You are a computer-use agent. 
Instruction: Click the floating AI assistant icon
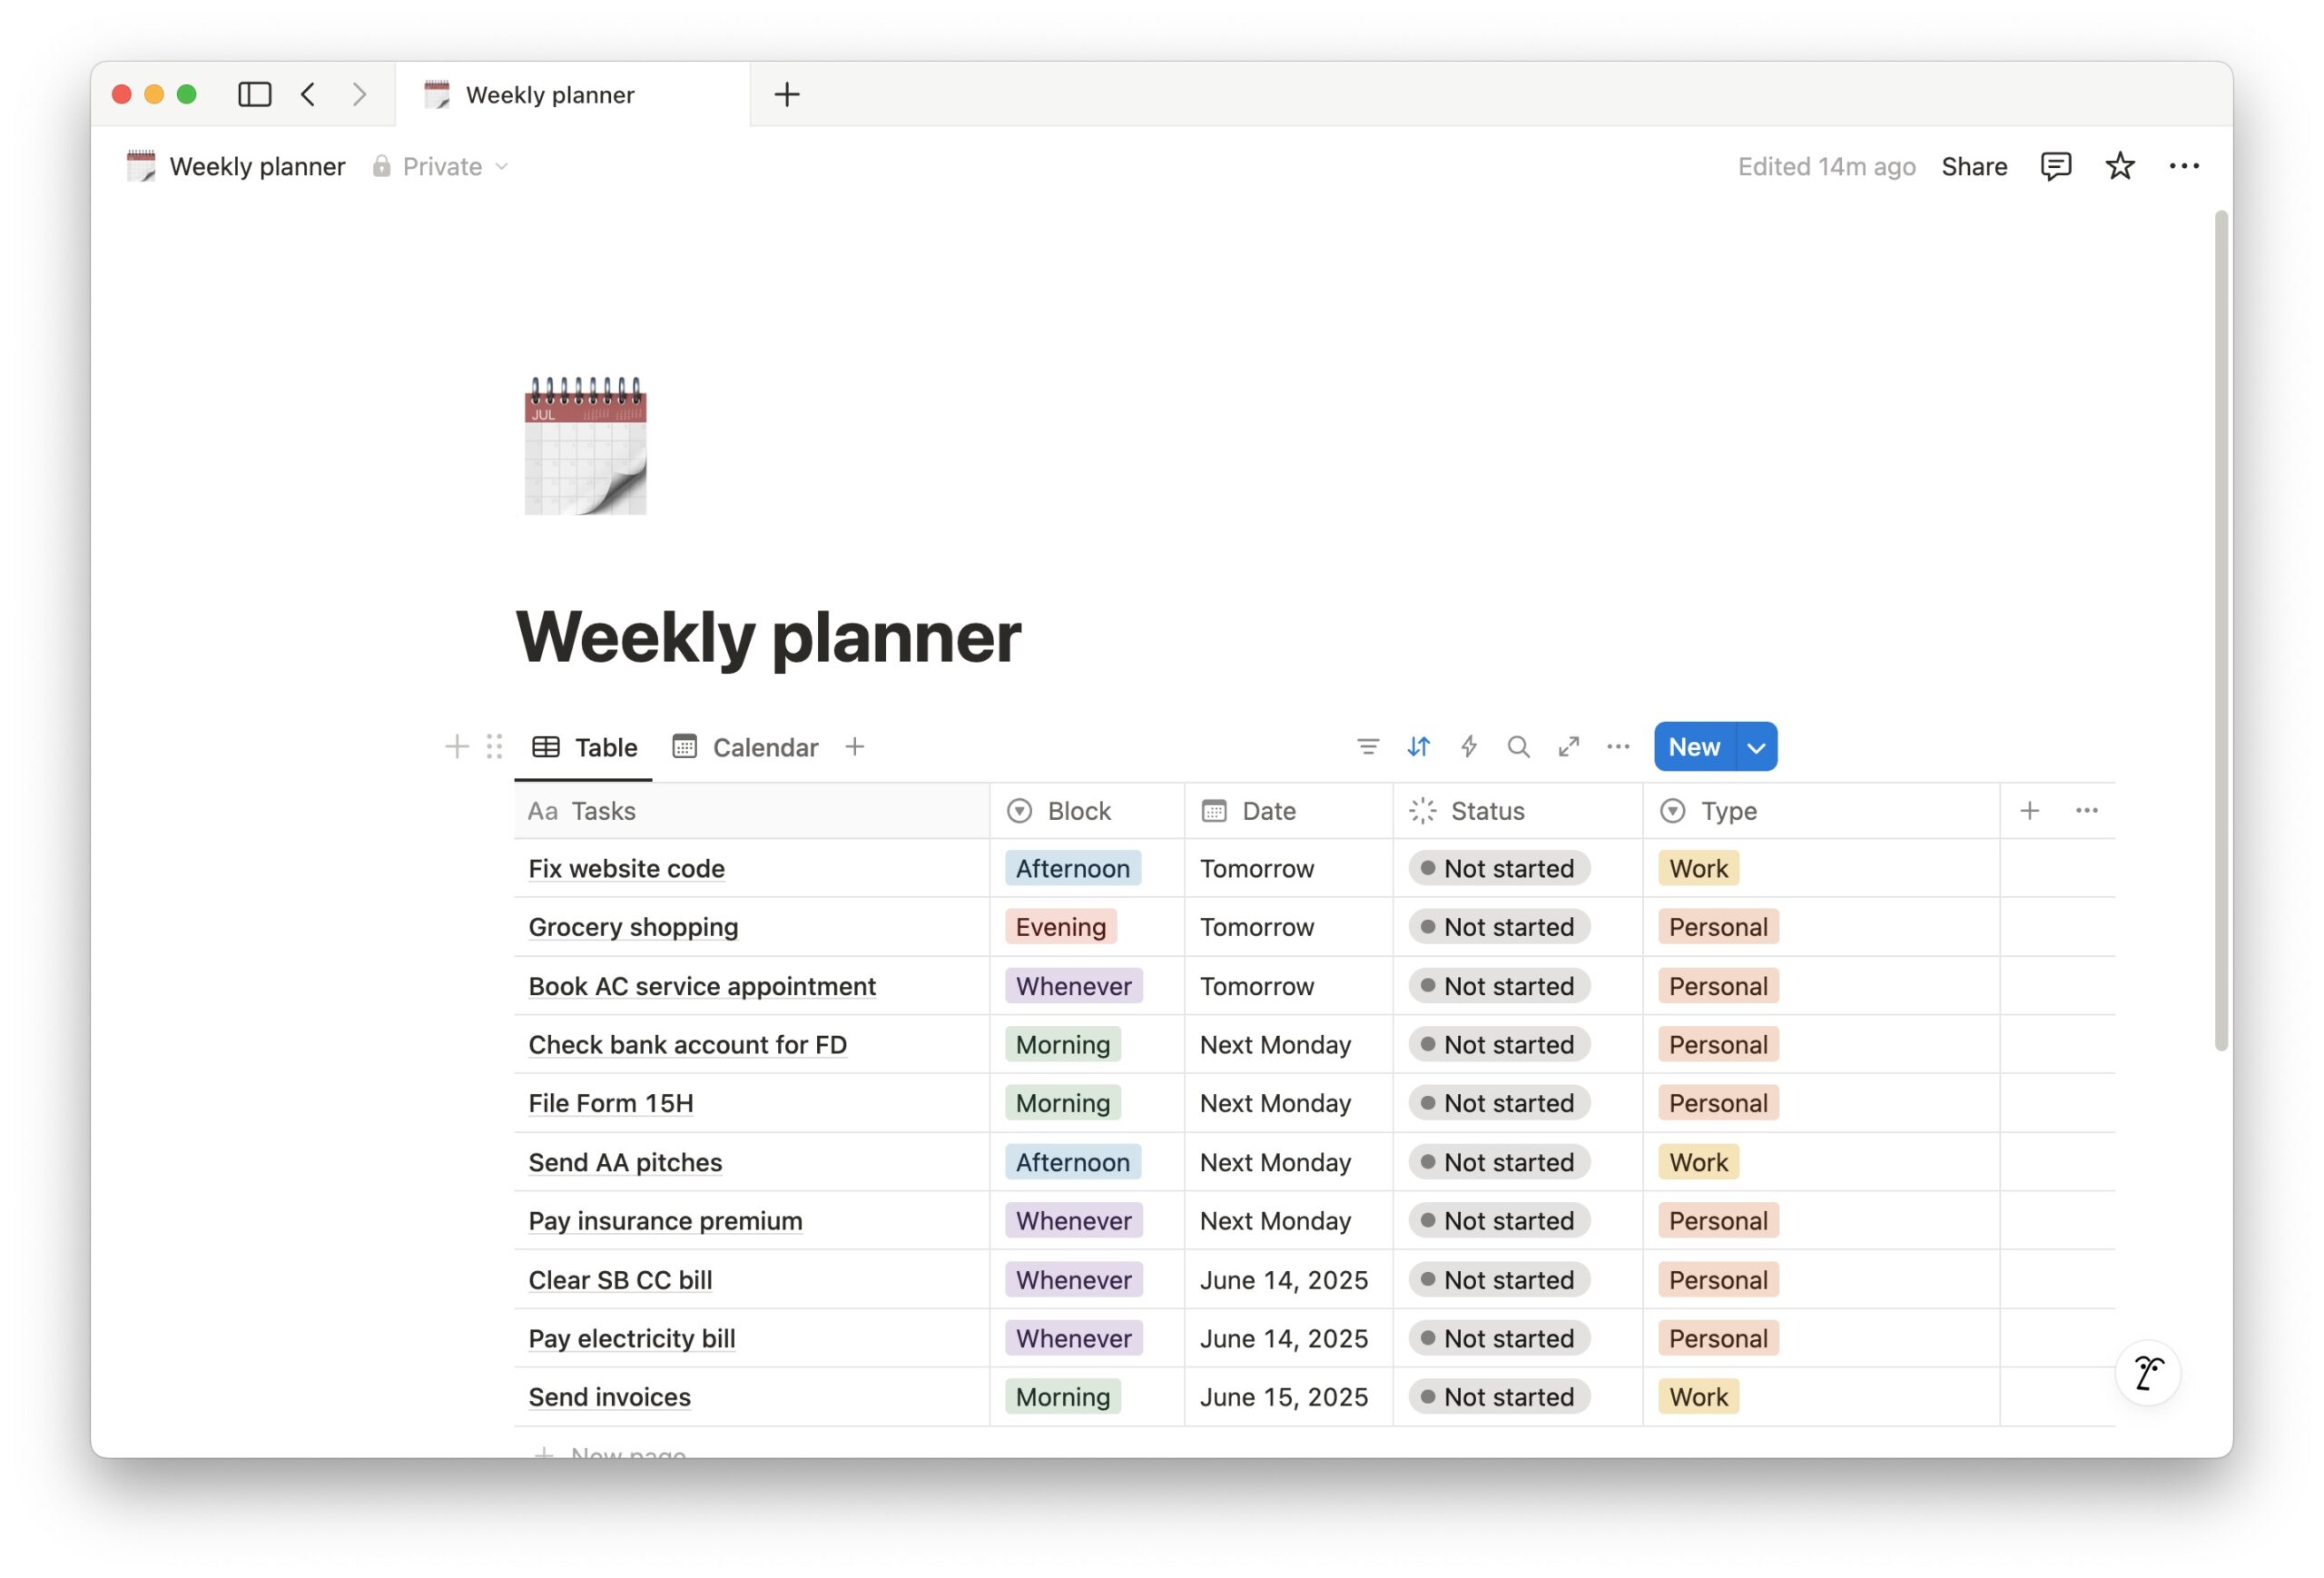coord(2147,1373)
